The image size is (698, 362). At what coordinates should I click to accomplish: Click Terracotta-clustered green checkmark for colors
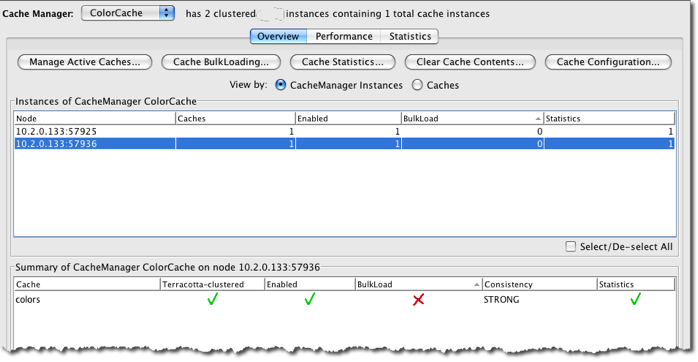point(213,299)
